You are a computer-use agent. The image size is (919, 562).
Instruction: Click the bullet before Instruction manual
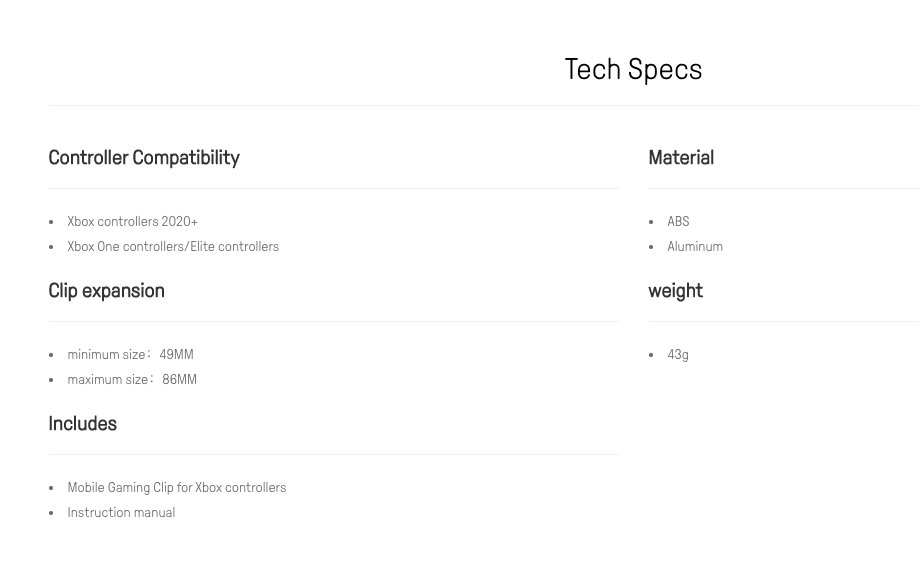click(x=51, y=513)
